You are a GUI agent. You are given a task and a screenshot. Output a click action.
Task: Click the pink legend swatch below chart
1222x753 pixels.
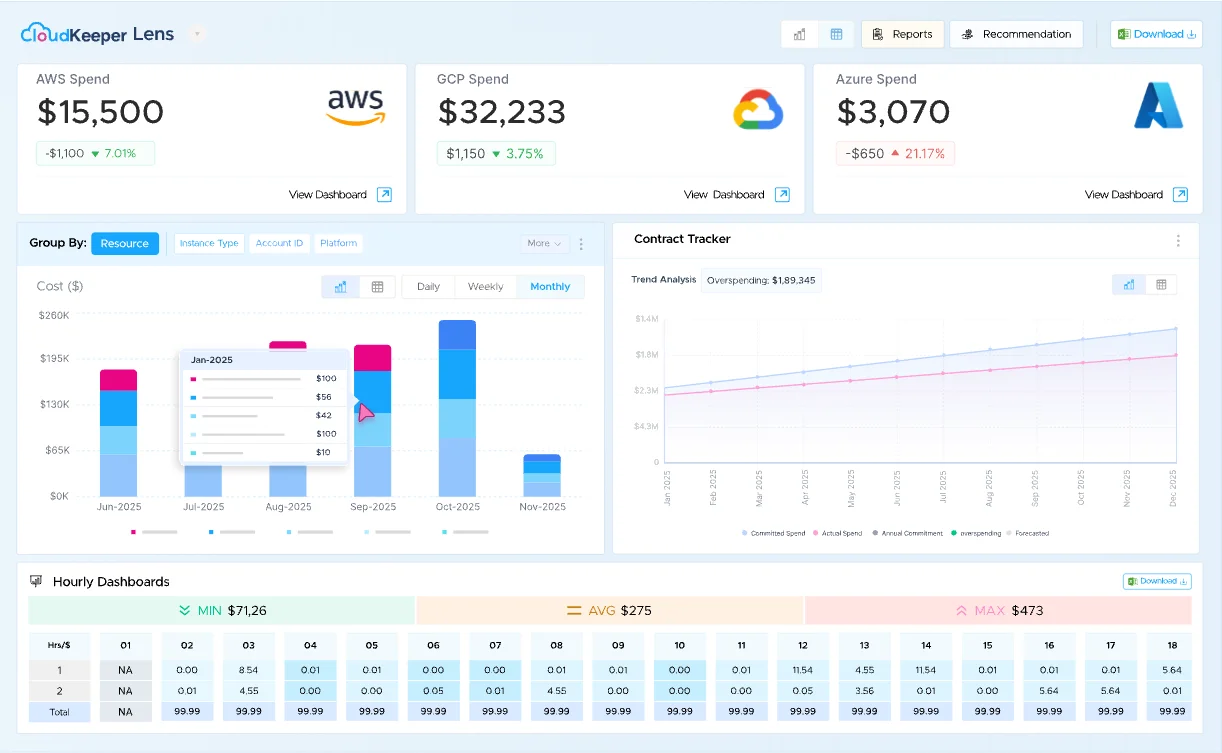[133, 532]
